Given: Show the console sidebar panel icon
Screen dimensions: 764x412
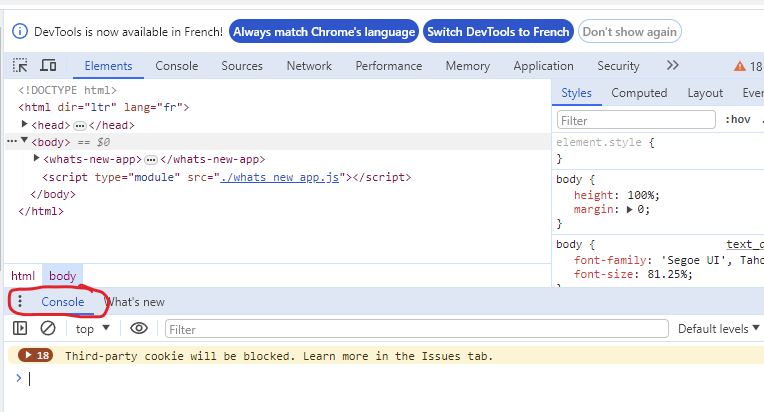Looking at the screenshot, I should pyautogui.click(x=20, y=328).
